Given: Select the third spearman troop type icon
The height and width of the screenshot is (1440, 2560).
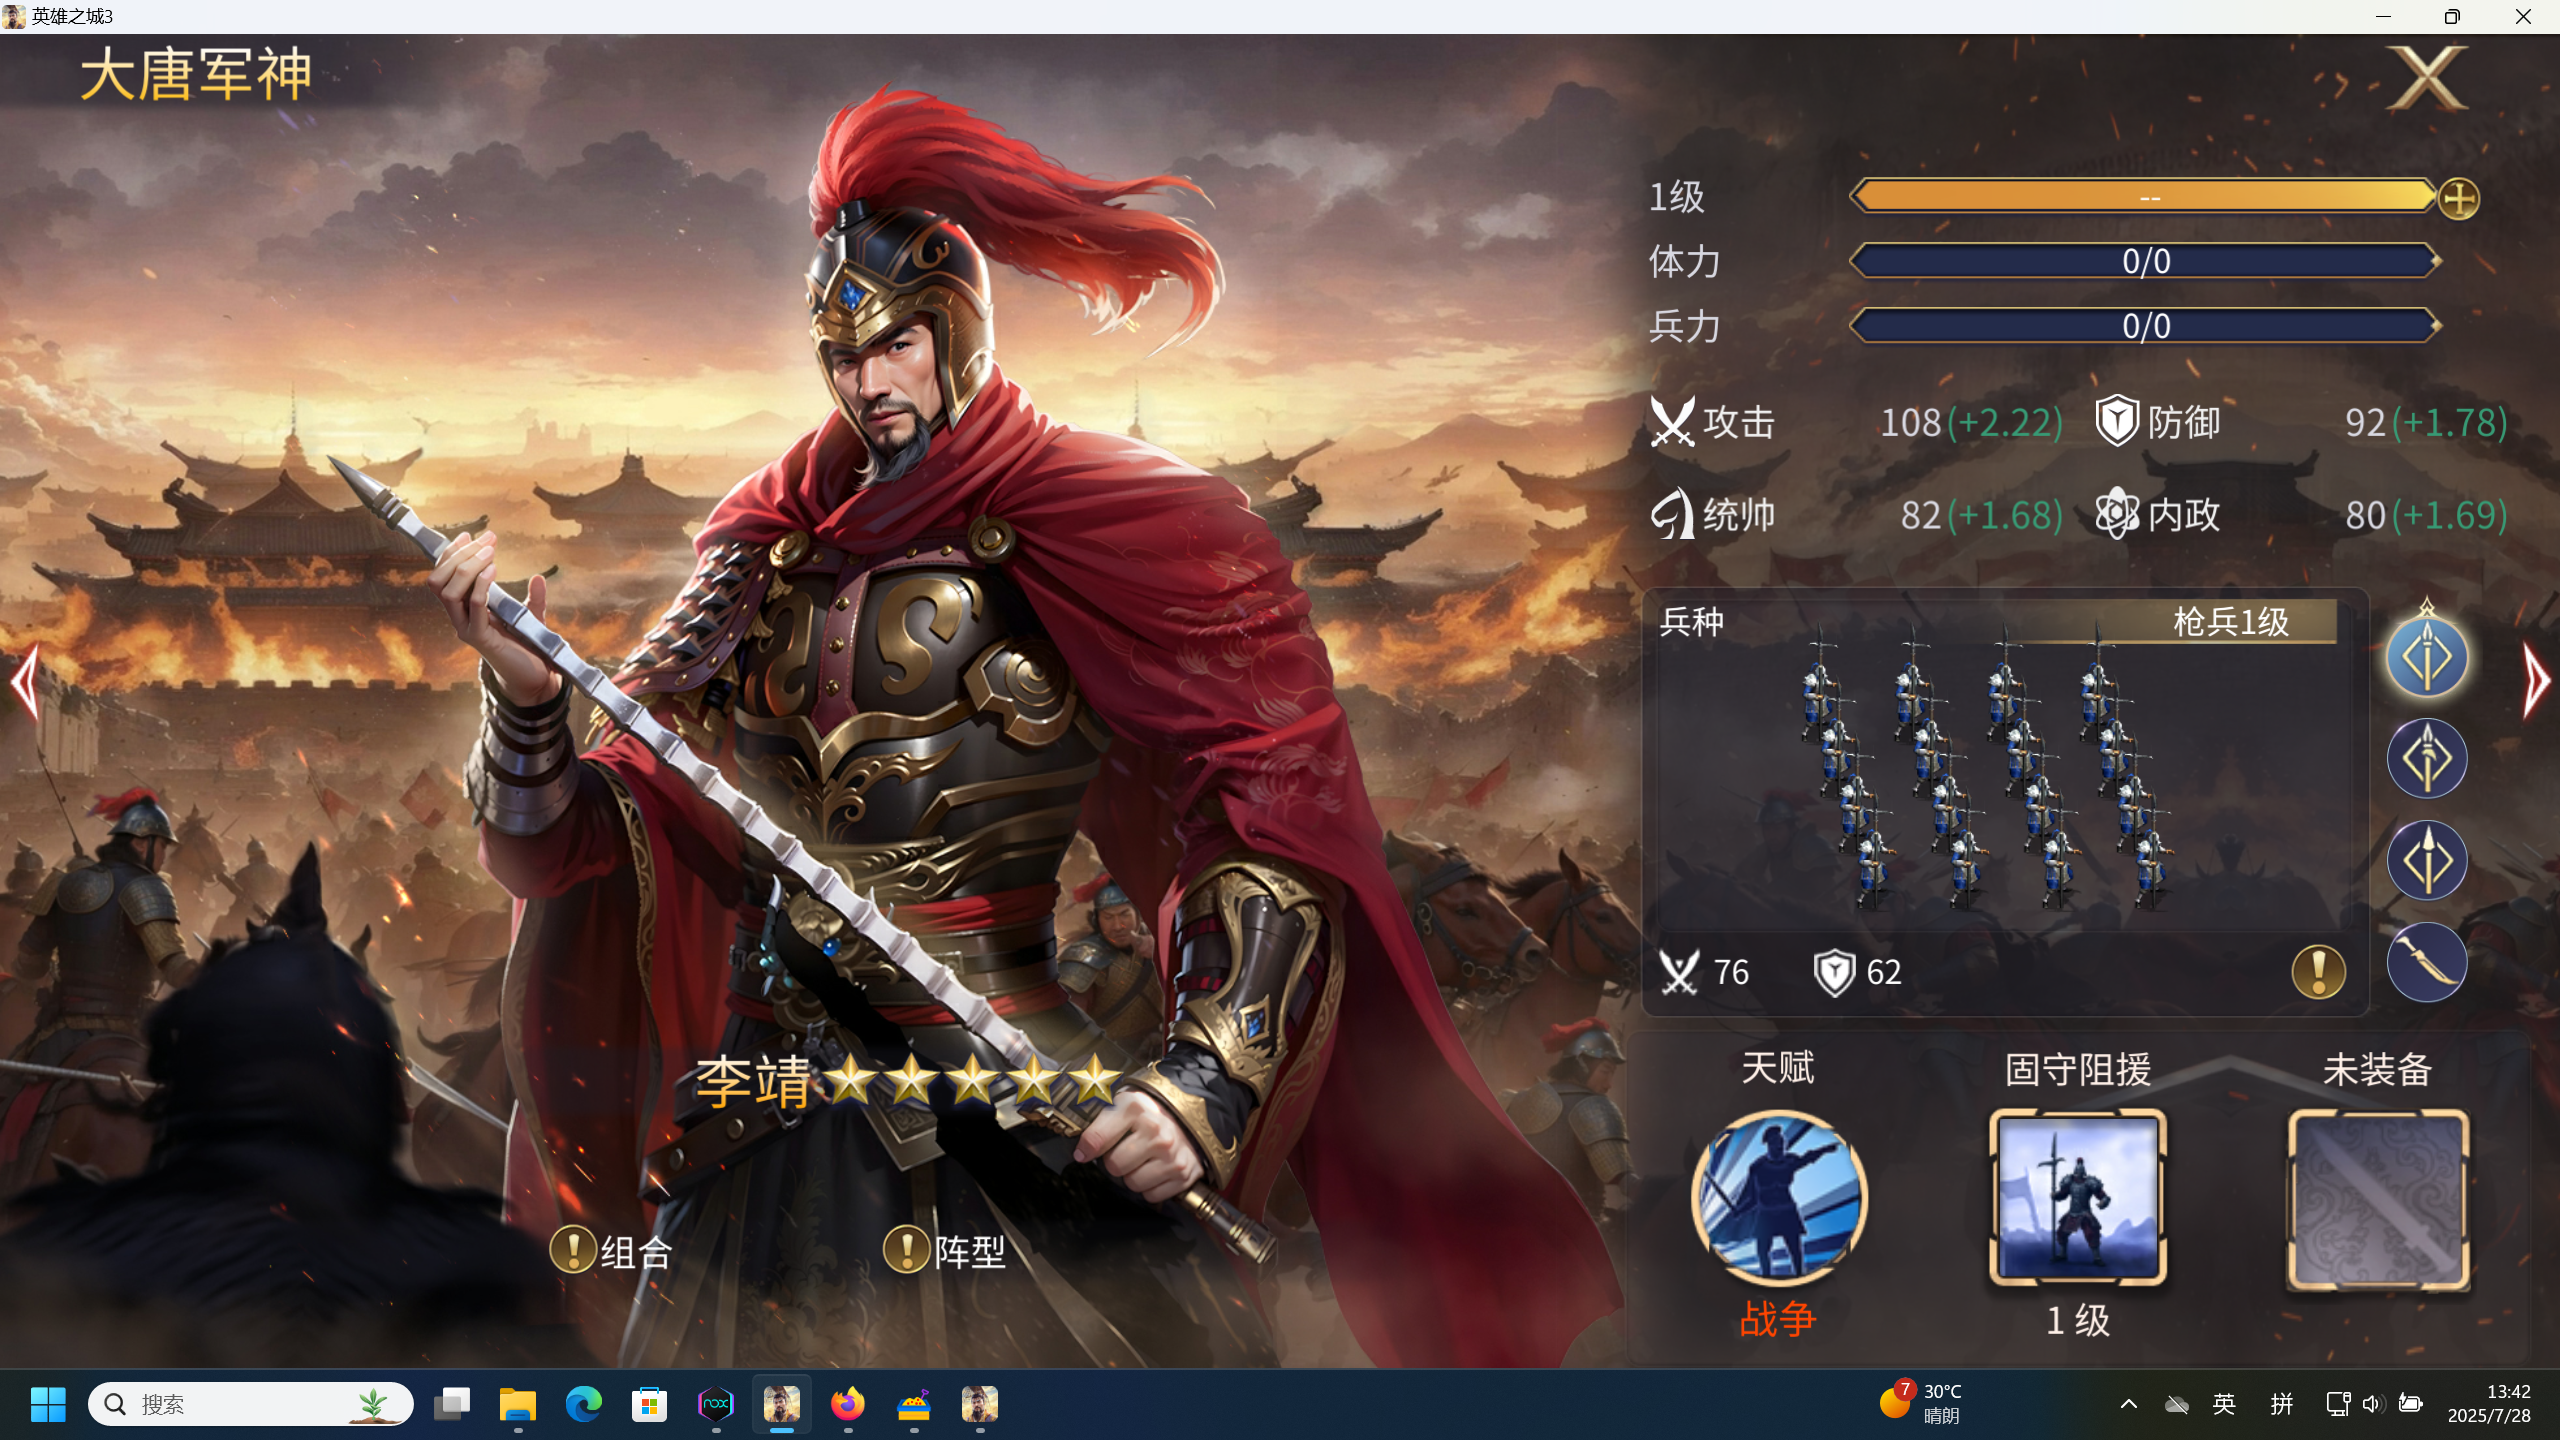Looking at the screenshot, I should [x=2427, y=860].
